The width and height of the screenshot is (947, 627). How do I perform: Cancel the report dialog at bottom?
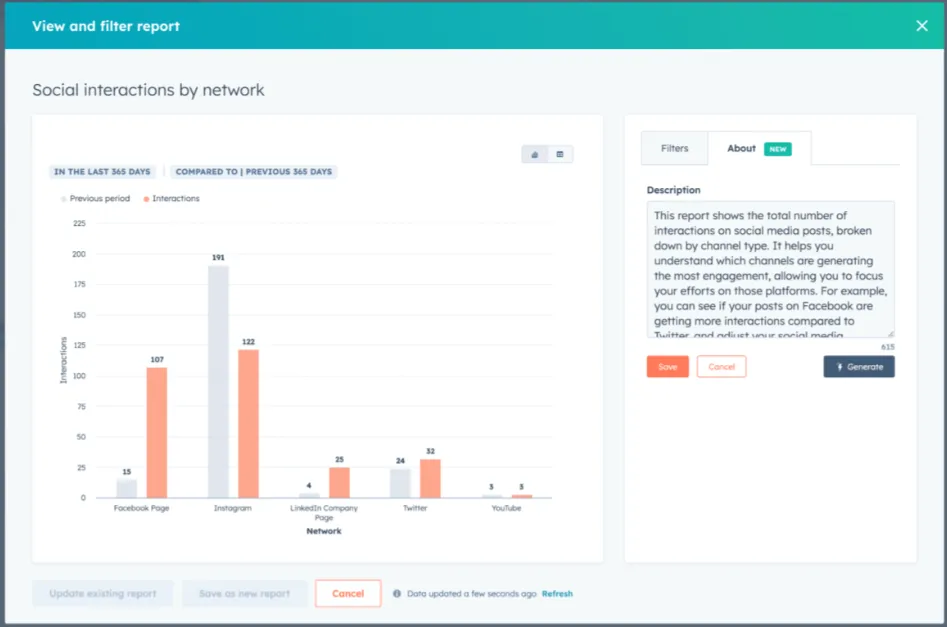click(x=348, y=594)
